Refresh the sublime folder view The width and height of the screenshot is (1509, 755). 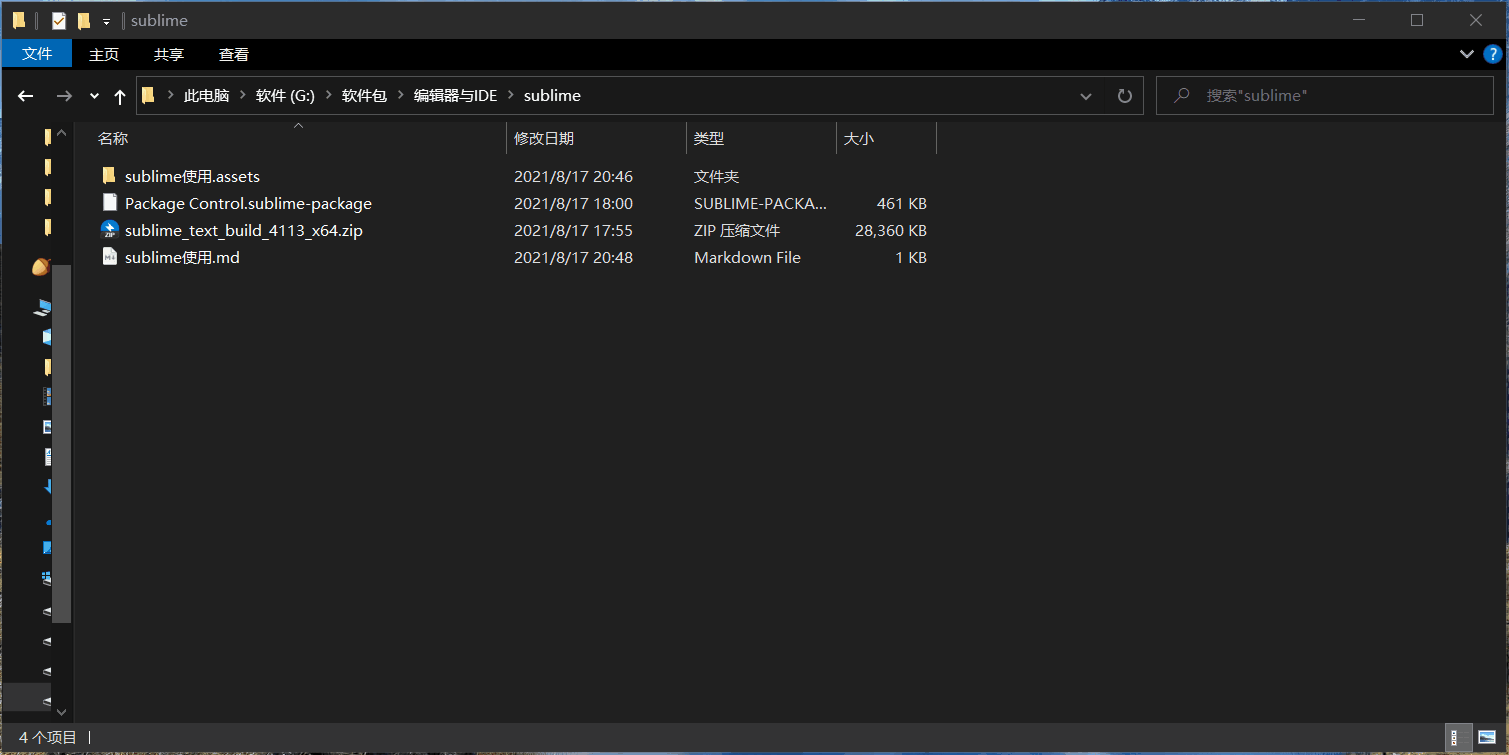1124,96
